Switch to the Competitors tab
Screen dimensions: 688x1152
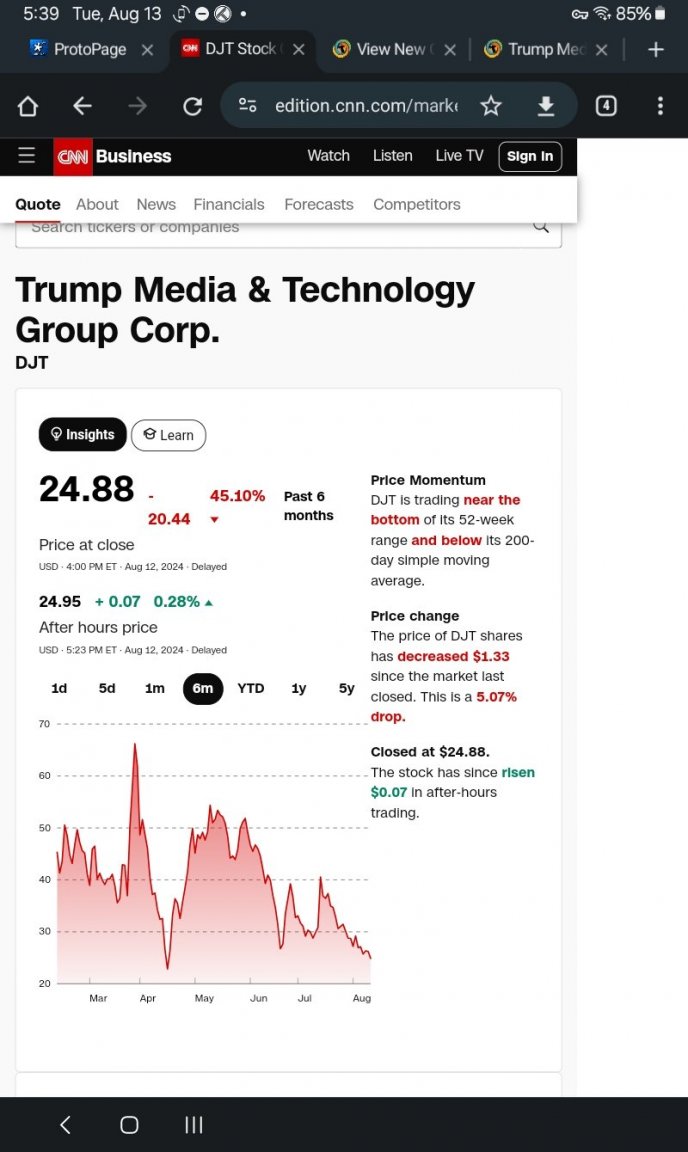[417, 204]
